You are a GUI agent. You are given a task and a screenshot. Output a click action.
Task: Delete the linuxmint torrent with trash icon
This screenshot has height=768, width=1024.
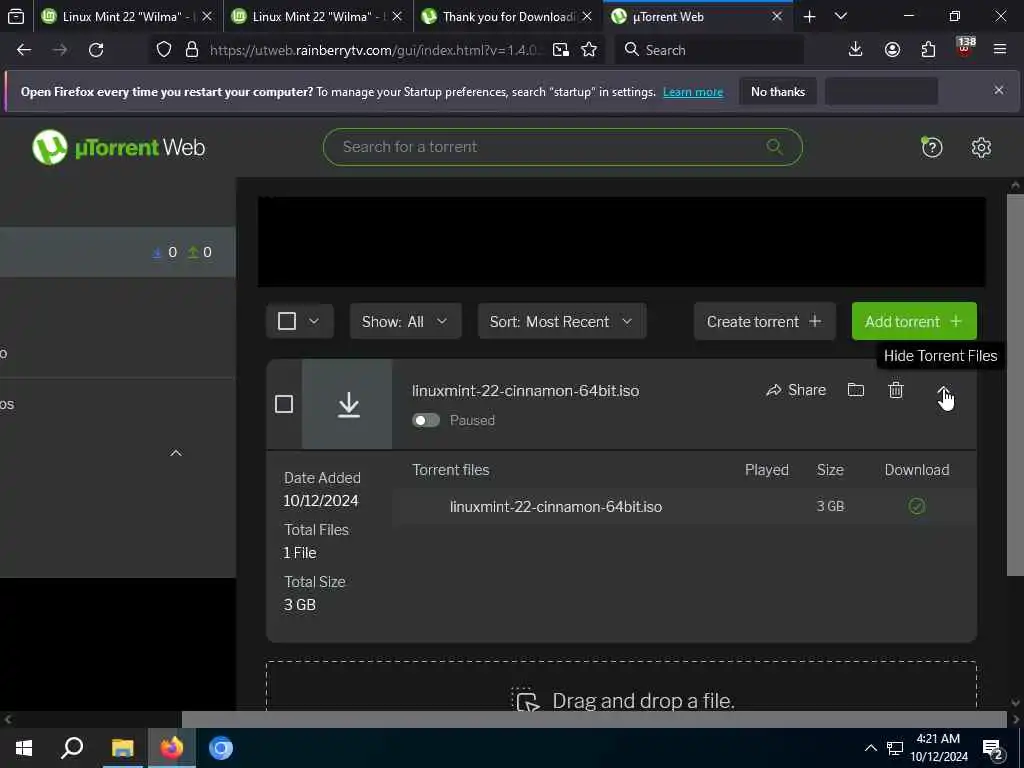895,390
